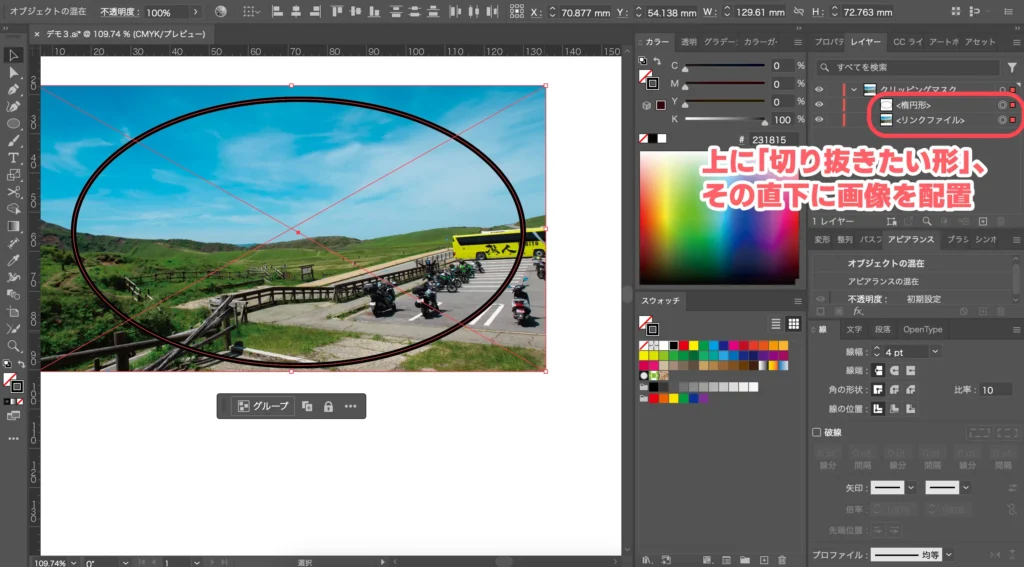Open the OpenType tab

tap(922, 329)
